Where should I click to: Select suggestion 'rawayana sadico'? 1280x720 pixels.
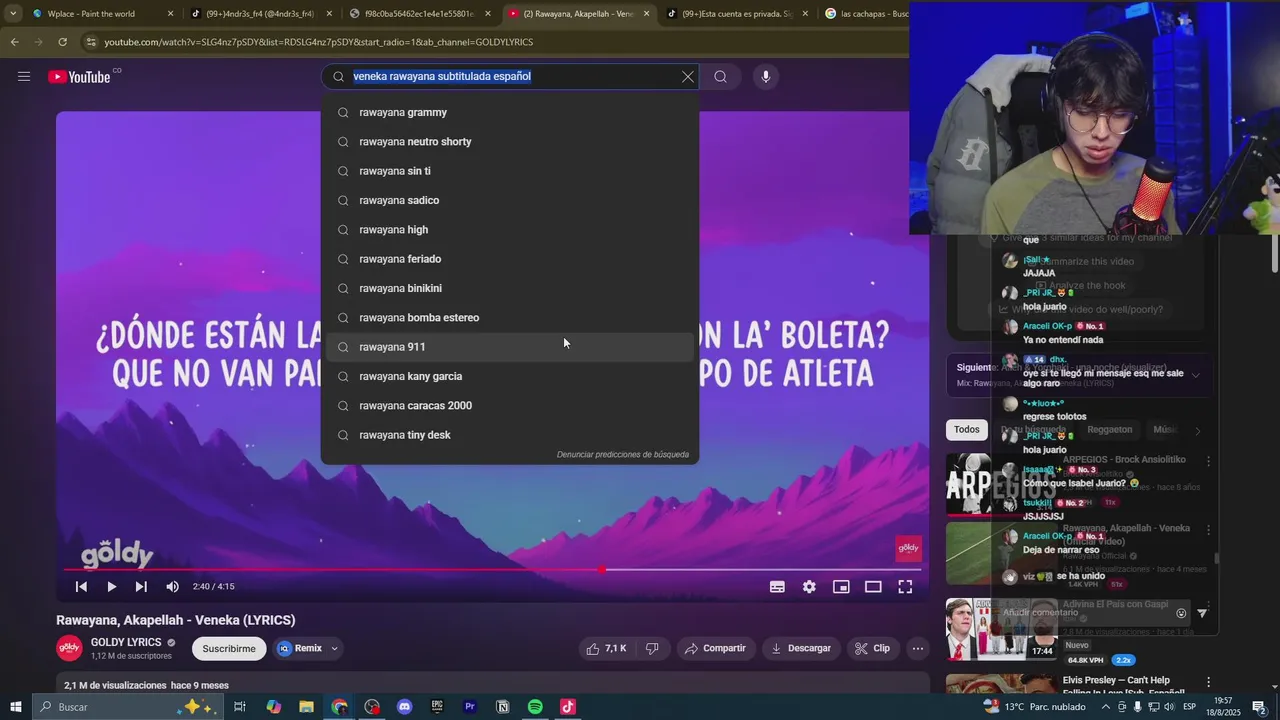pos(510,200)
